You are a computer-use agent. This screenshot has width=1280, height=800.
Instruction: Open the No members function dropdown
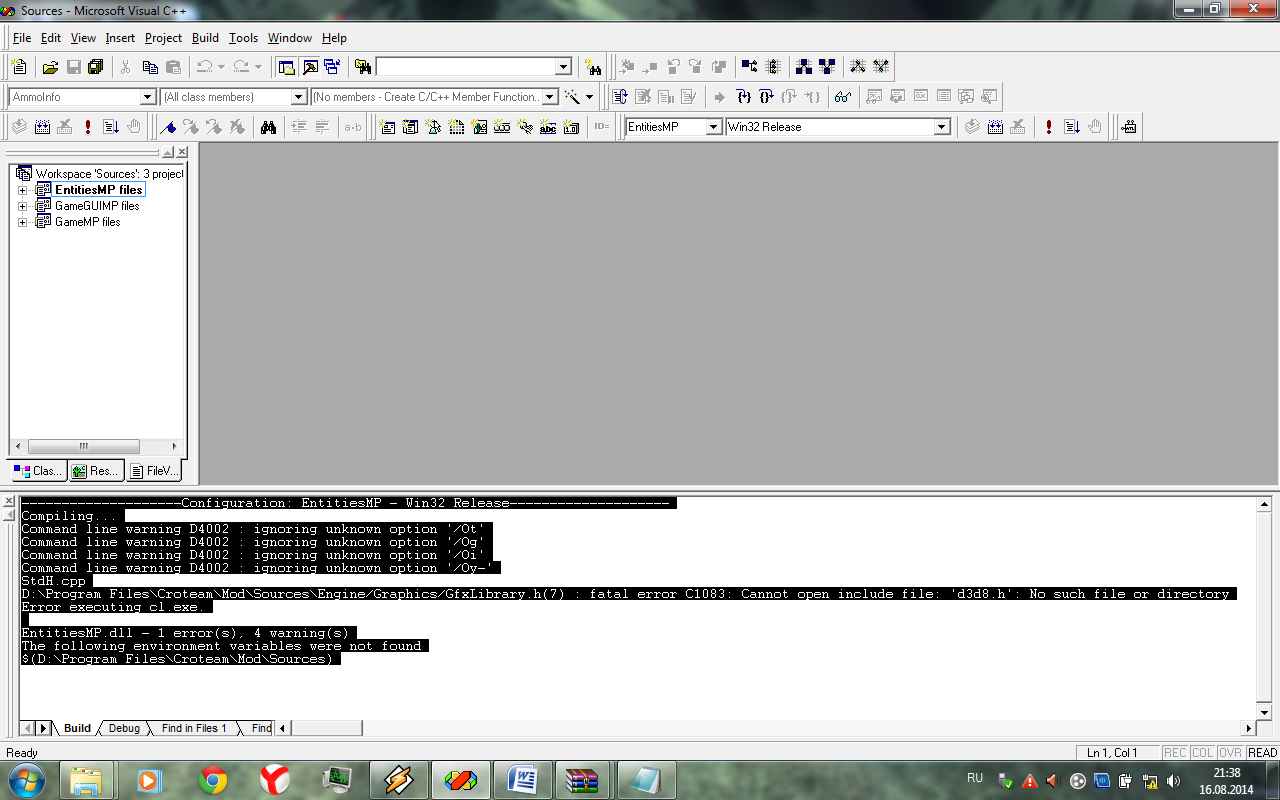[549, 97]
